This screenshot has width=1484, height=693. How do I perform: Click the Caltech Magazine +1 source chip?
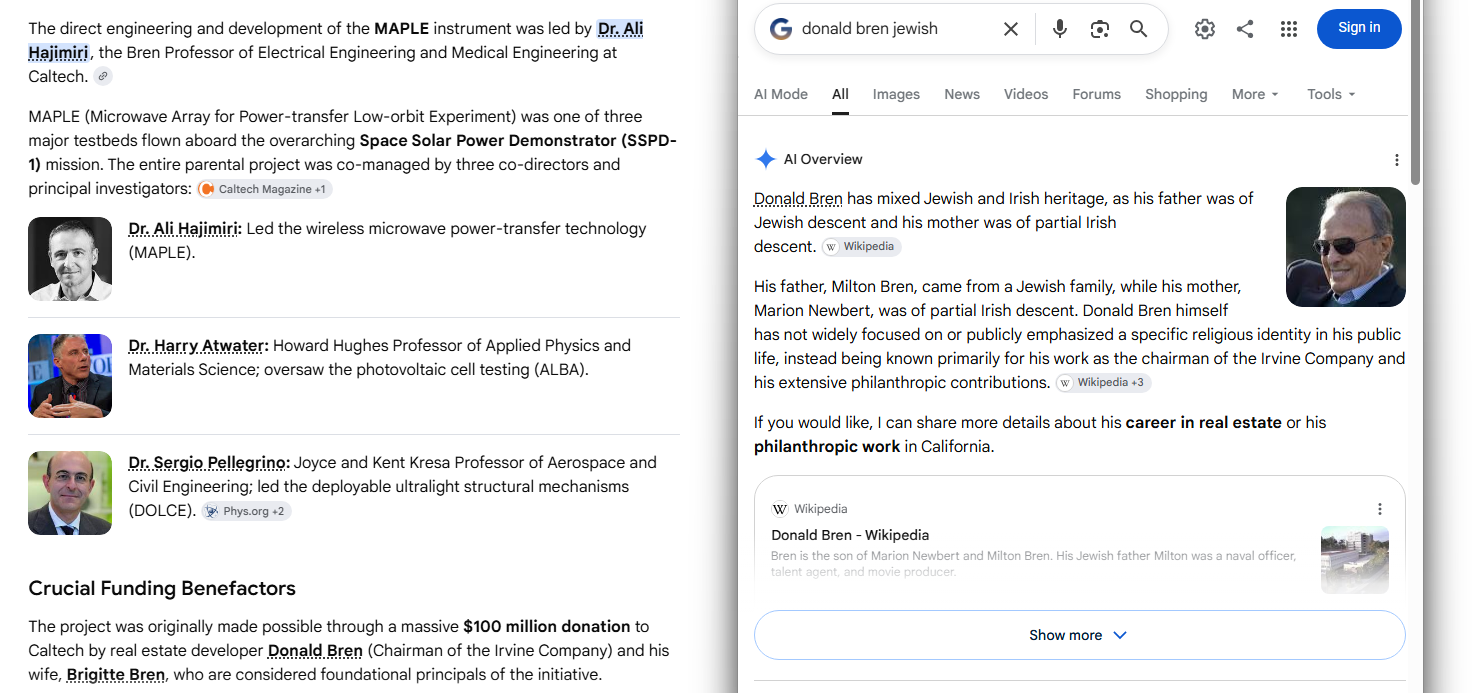click(x=264, y=189)
